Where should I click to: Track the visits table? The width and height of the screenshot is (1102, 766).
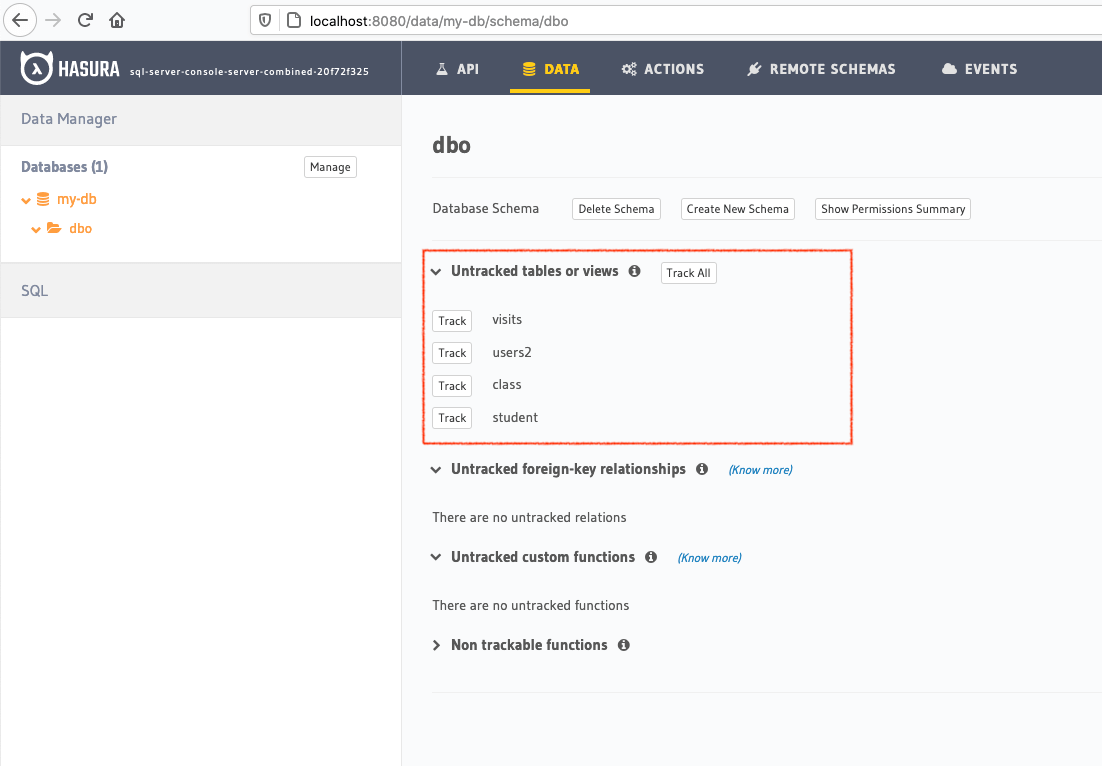click(x=452, y=321)
